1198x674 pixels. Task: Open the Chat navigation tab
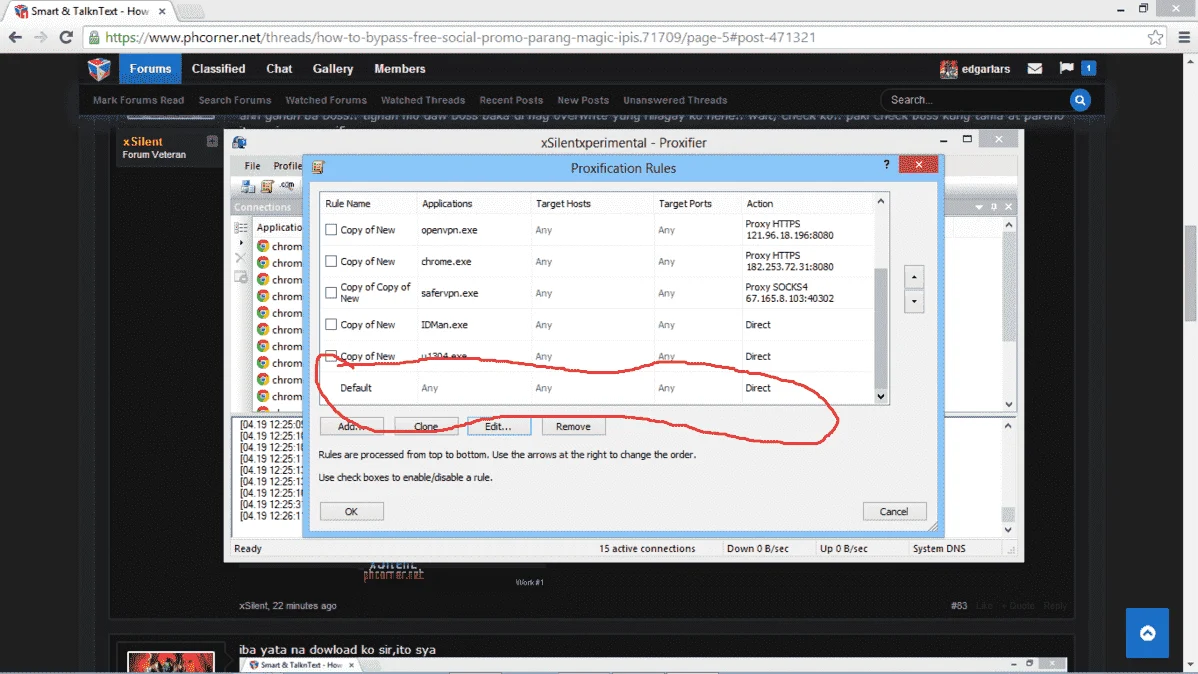(x=279, y=69)
